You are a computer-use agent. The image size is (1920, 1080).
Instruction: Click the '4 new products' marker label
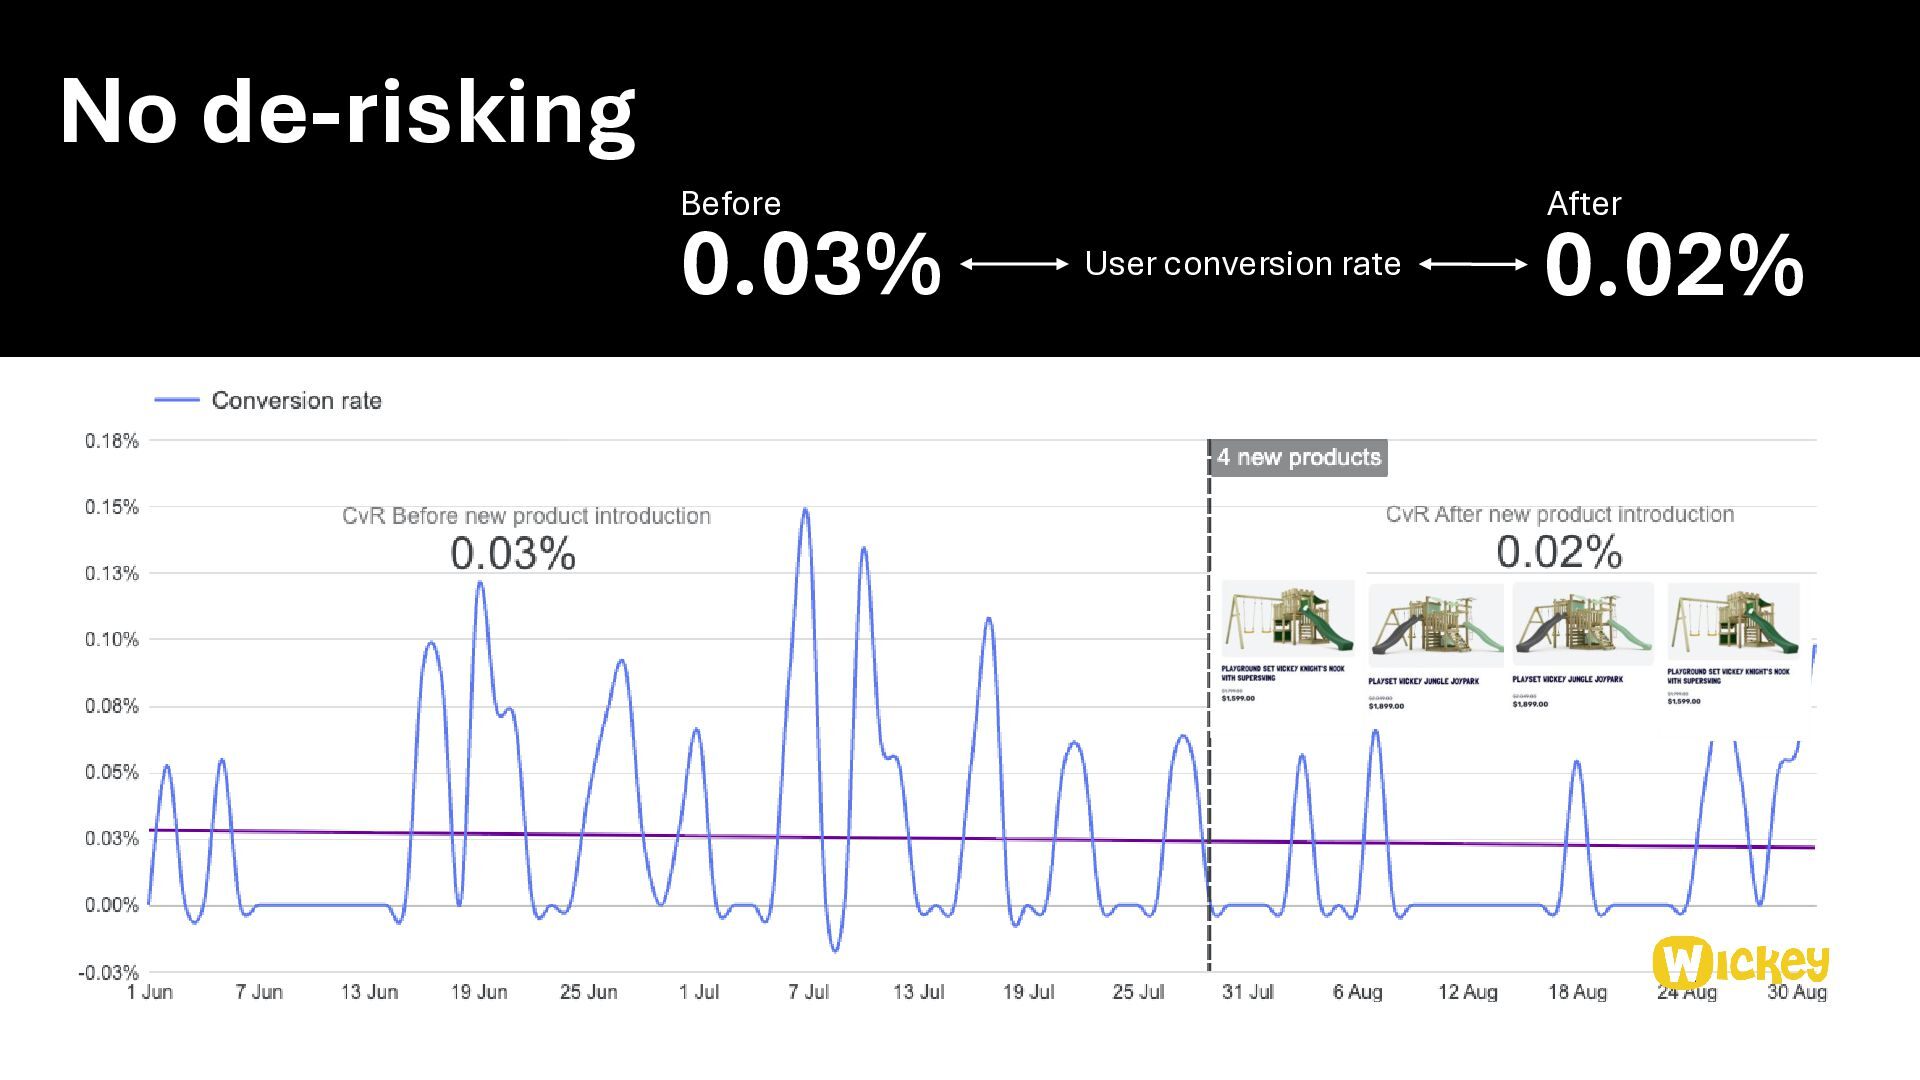(x=1298, y=458)
